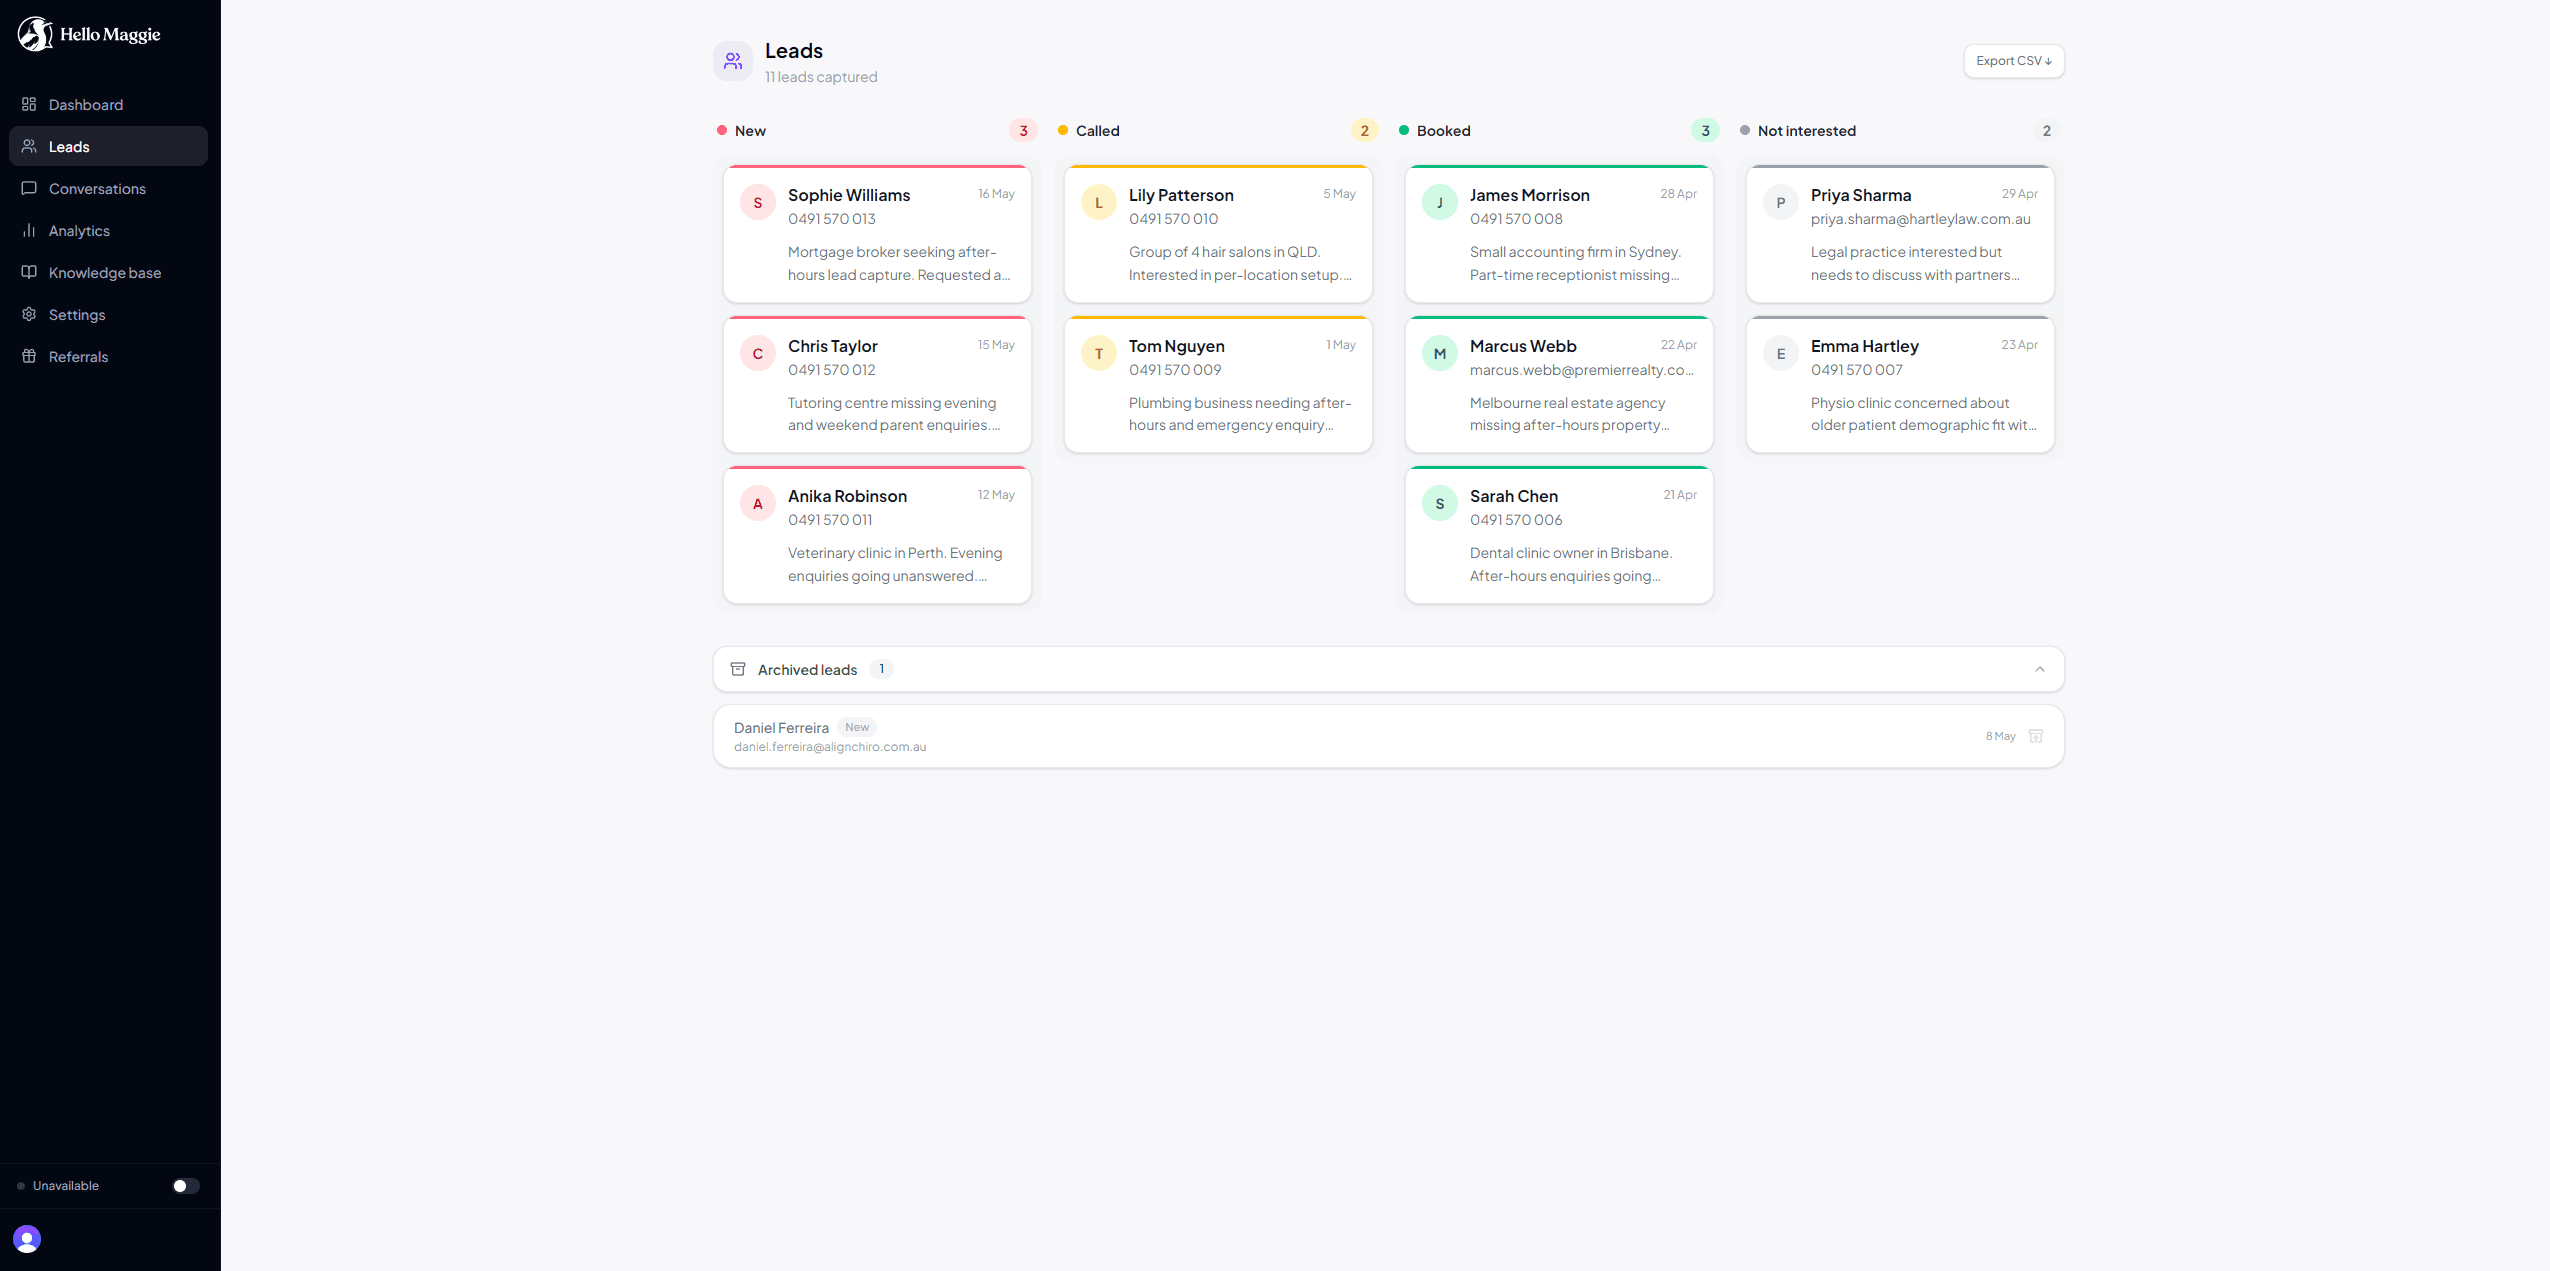Open Conversations page
The width and height of the screenshot is (2550, 1271).
click(x=108, y=188)
